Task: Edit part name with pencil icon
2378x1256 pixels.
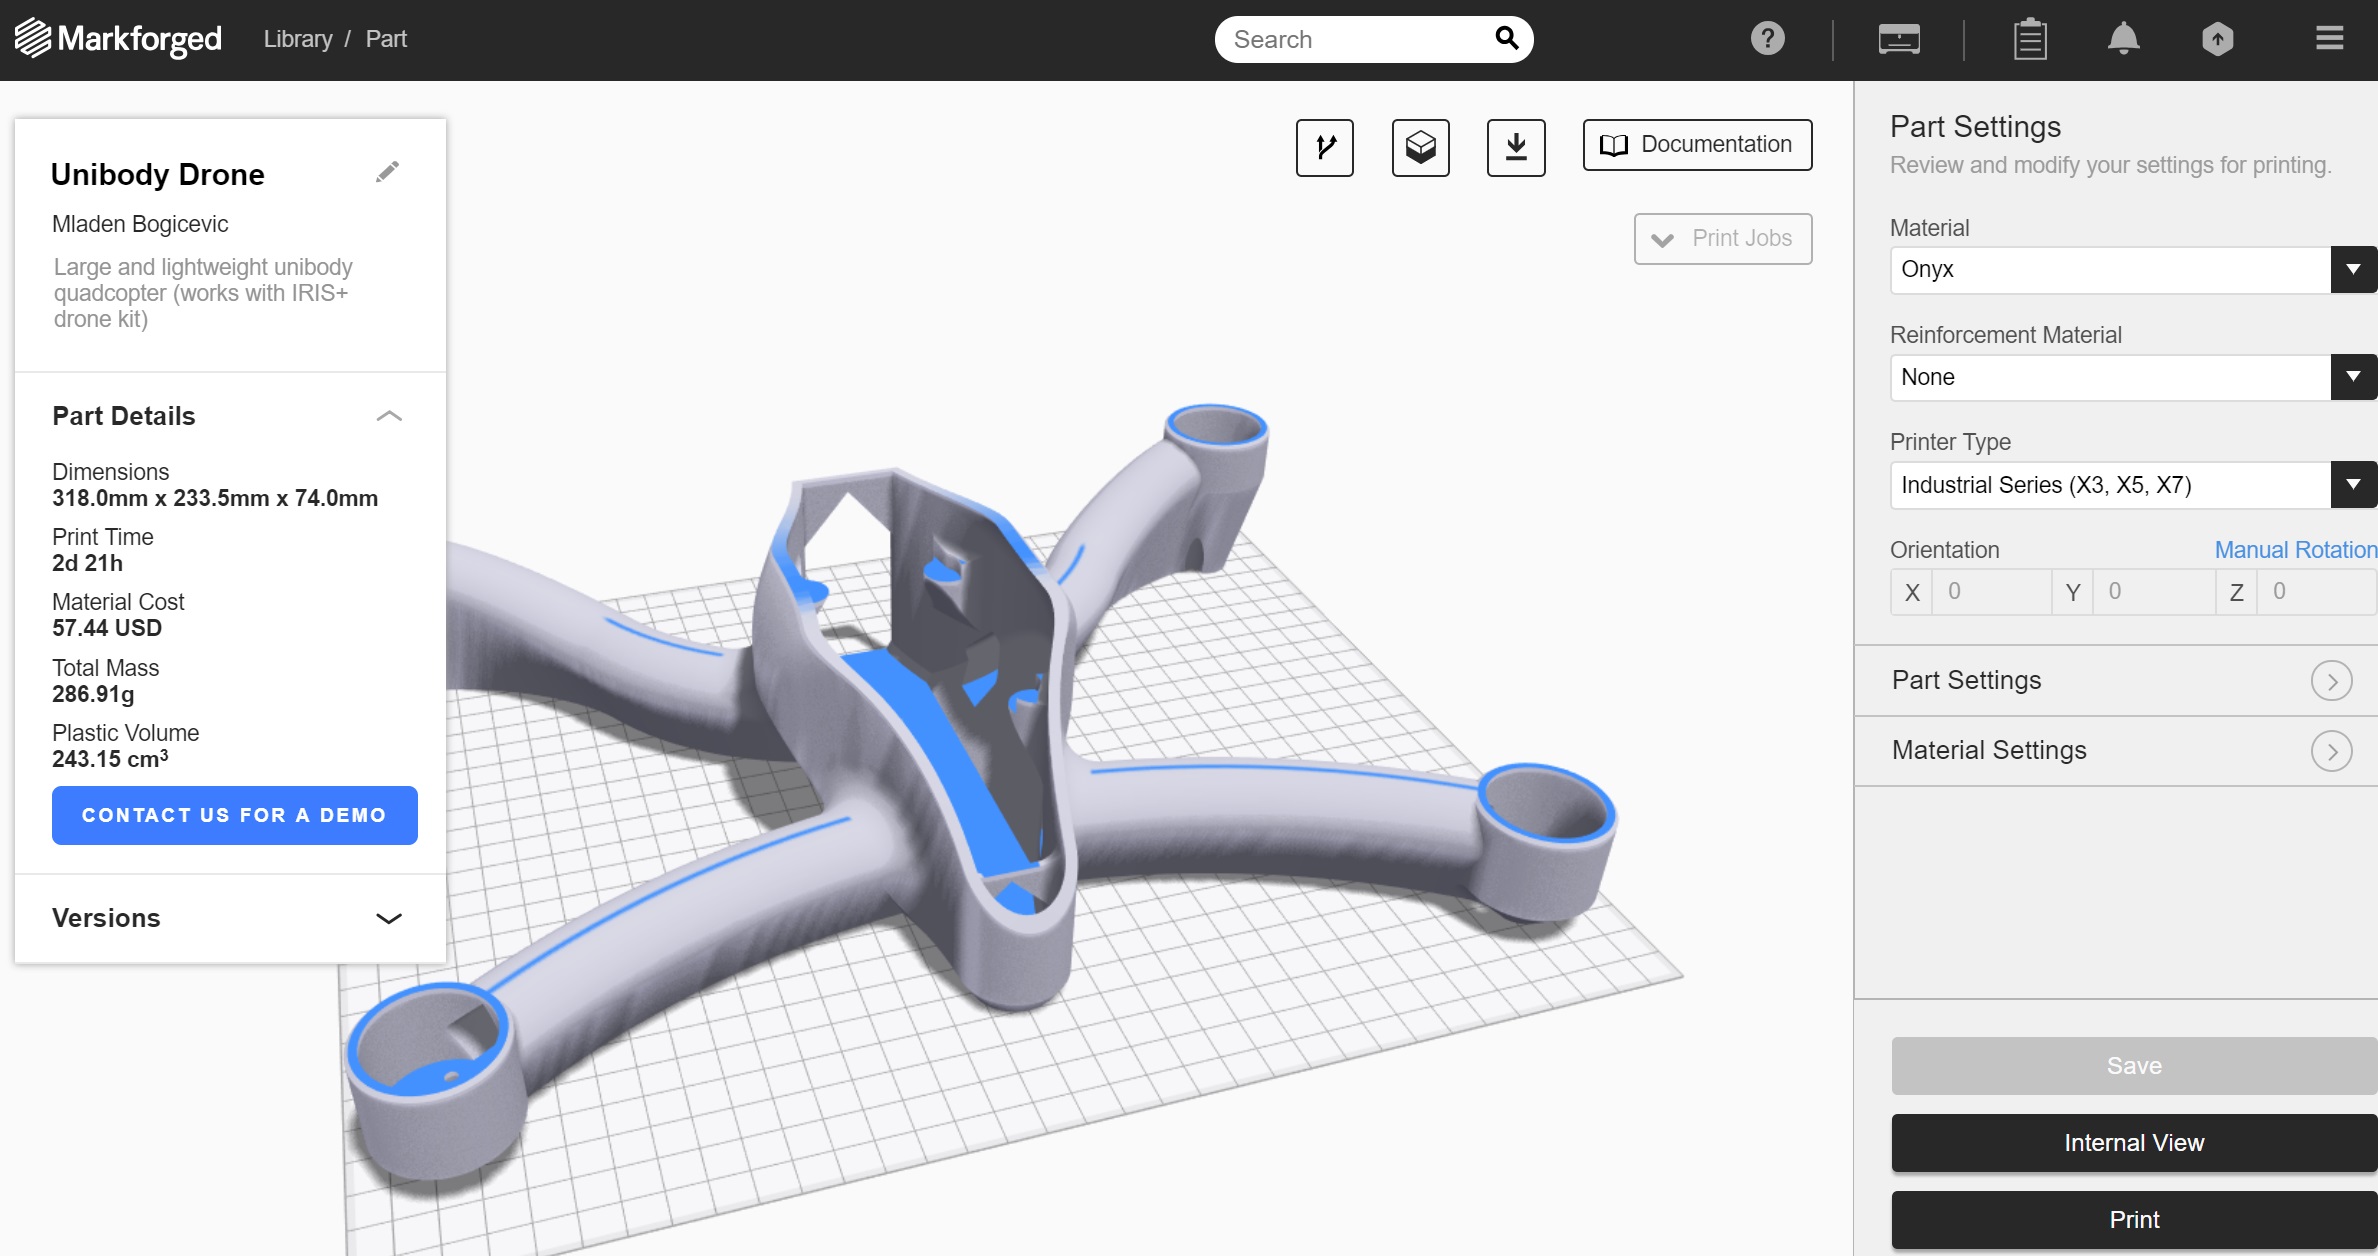Action: (x=387, y=172)
